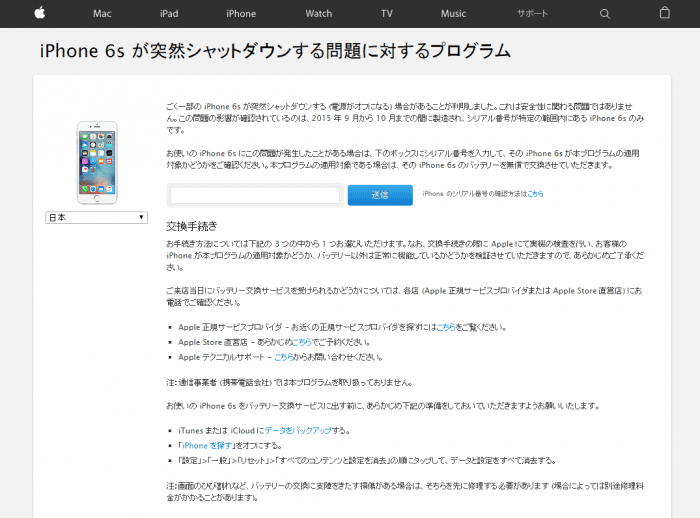Open the データをバックアップ link
700x518 pixels.
(298, 431)
